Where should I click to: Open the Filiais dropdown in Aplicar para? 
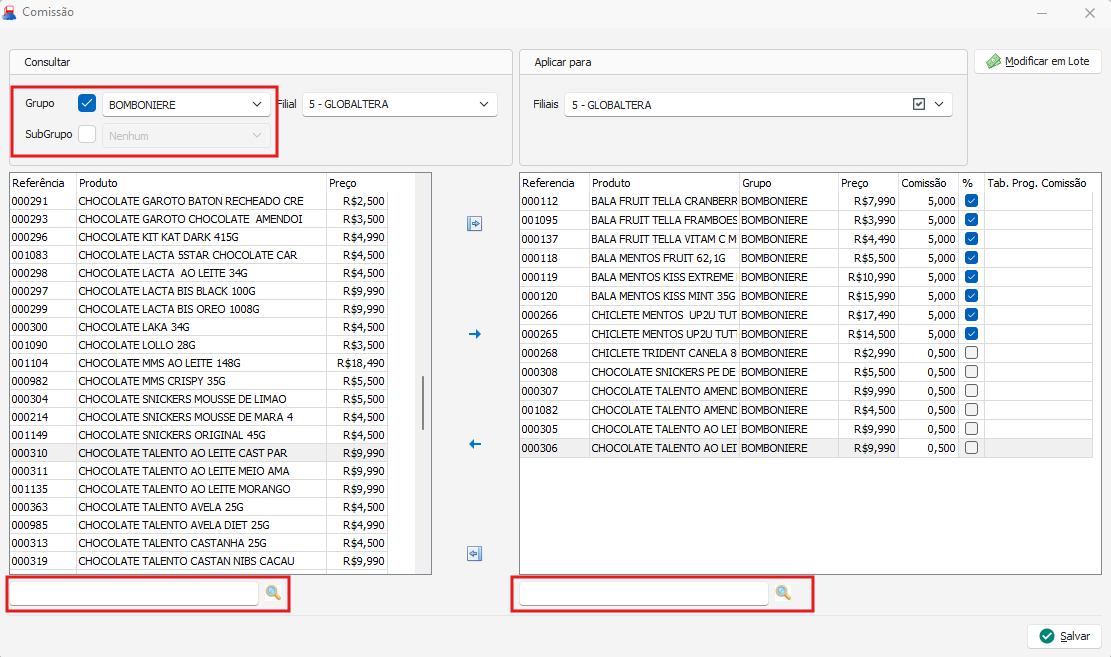939,104
